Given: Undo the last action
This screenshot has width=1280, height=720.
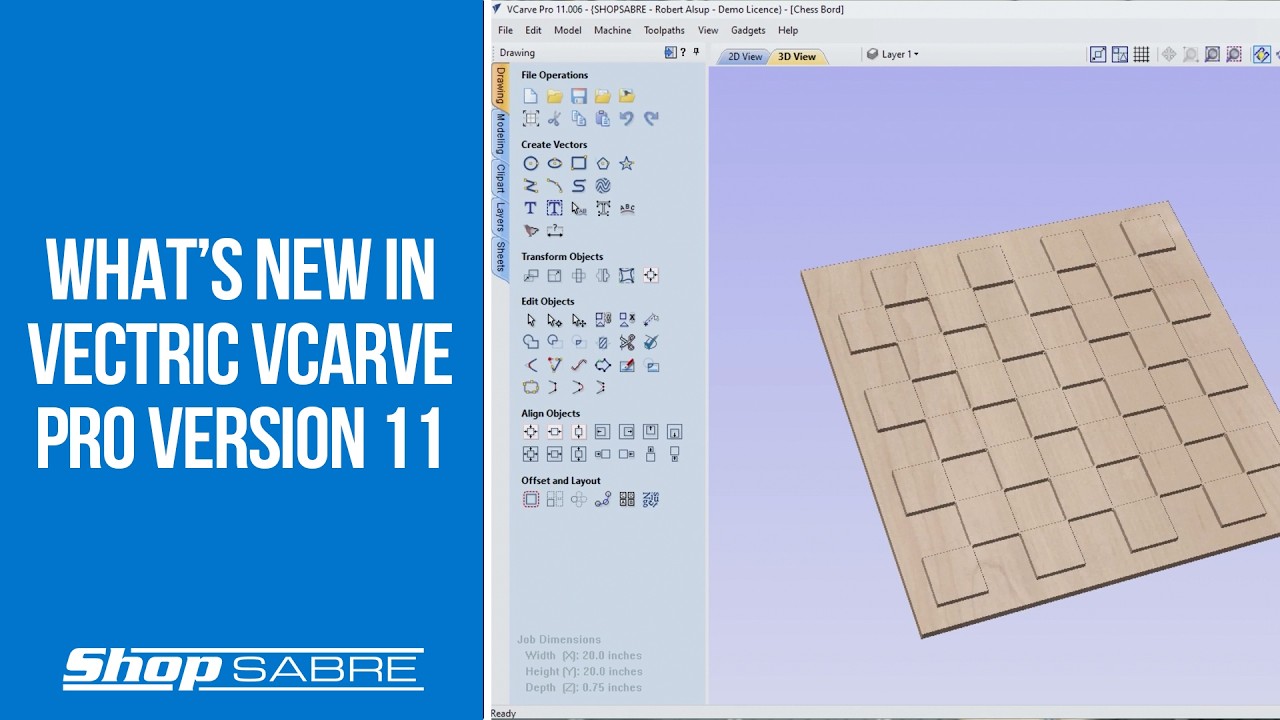Looking at the screenshot, I should tap(626, 118).
